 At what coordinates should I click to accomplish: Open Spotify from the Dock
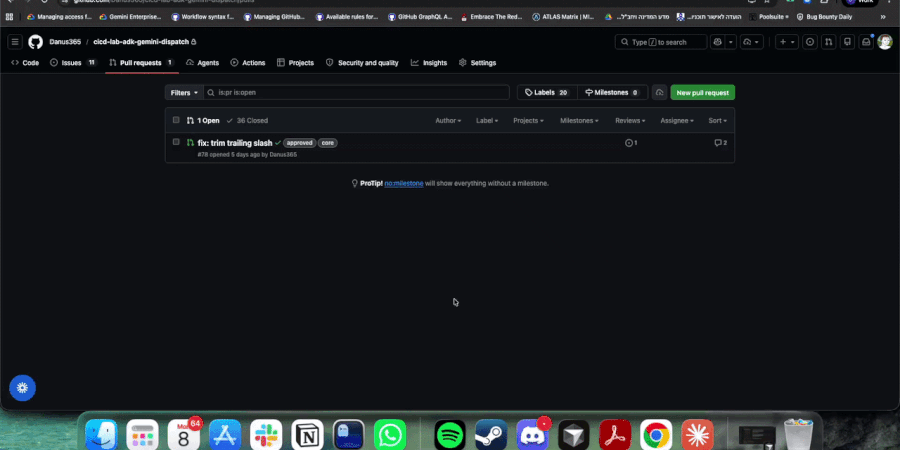[x=450, y=435]
